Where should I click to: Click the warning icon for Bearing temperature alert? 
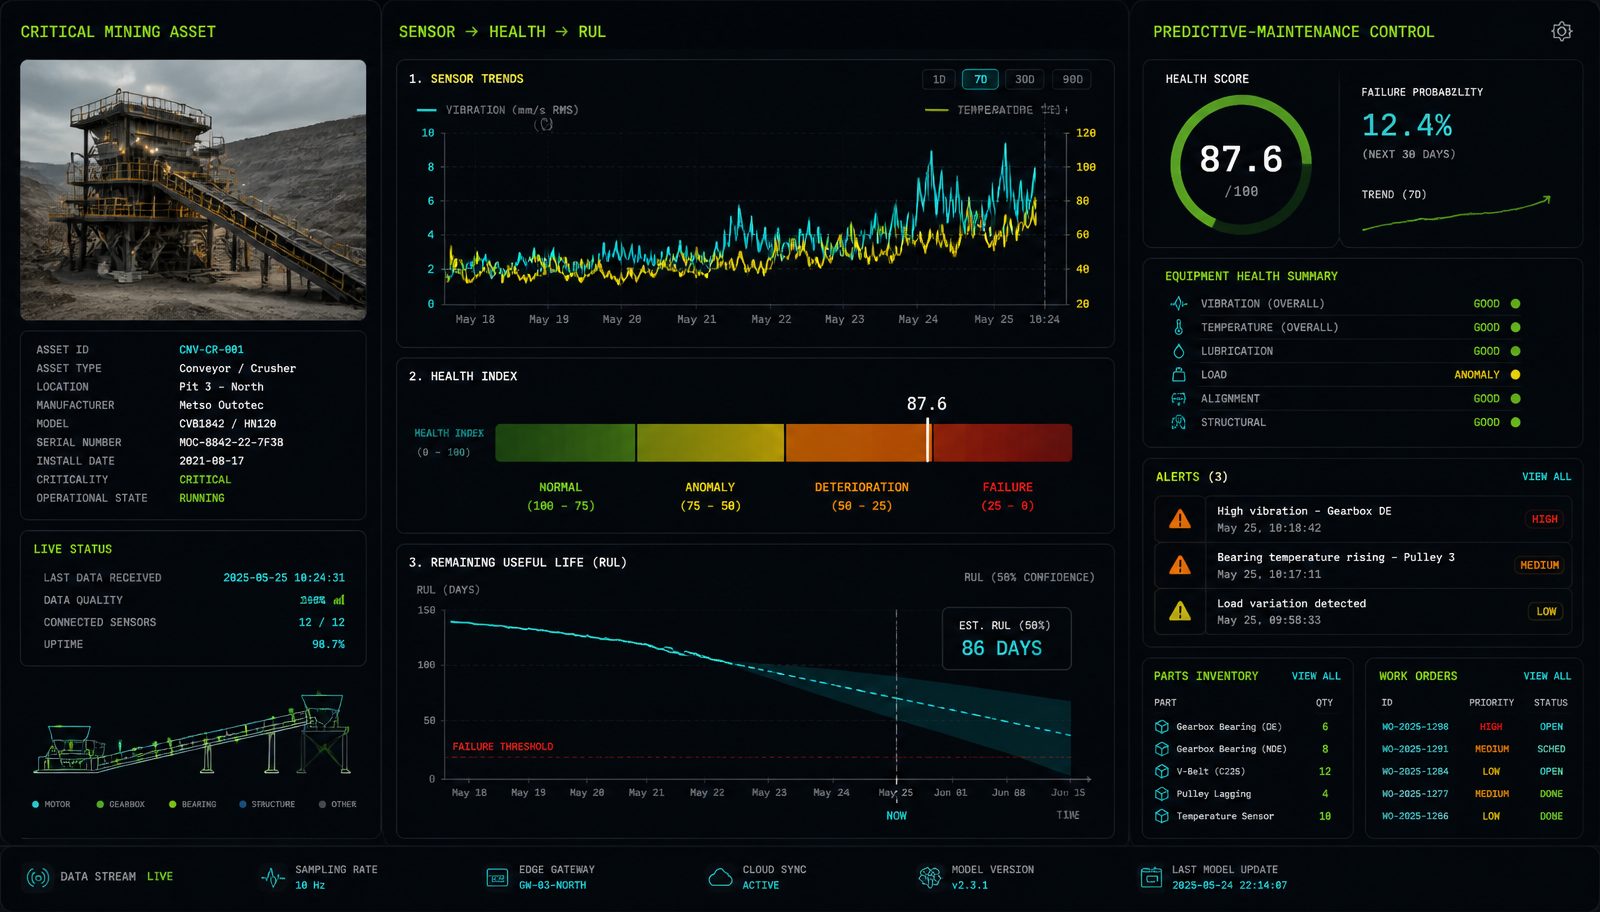(1180, 565)
